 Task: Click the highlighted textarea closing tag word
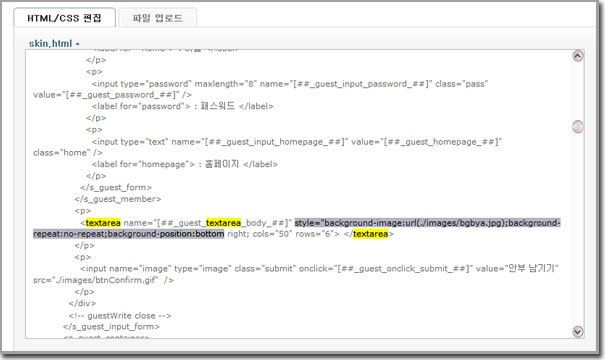pyautogui.click(x=370, y=234)
